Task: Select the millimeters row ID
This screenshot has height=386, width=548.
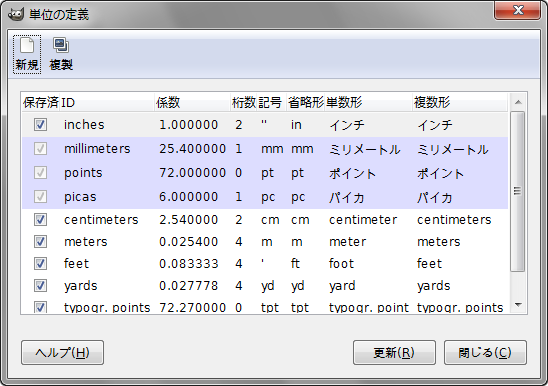Action: [97, 149]
